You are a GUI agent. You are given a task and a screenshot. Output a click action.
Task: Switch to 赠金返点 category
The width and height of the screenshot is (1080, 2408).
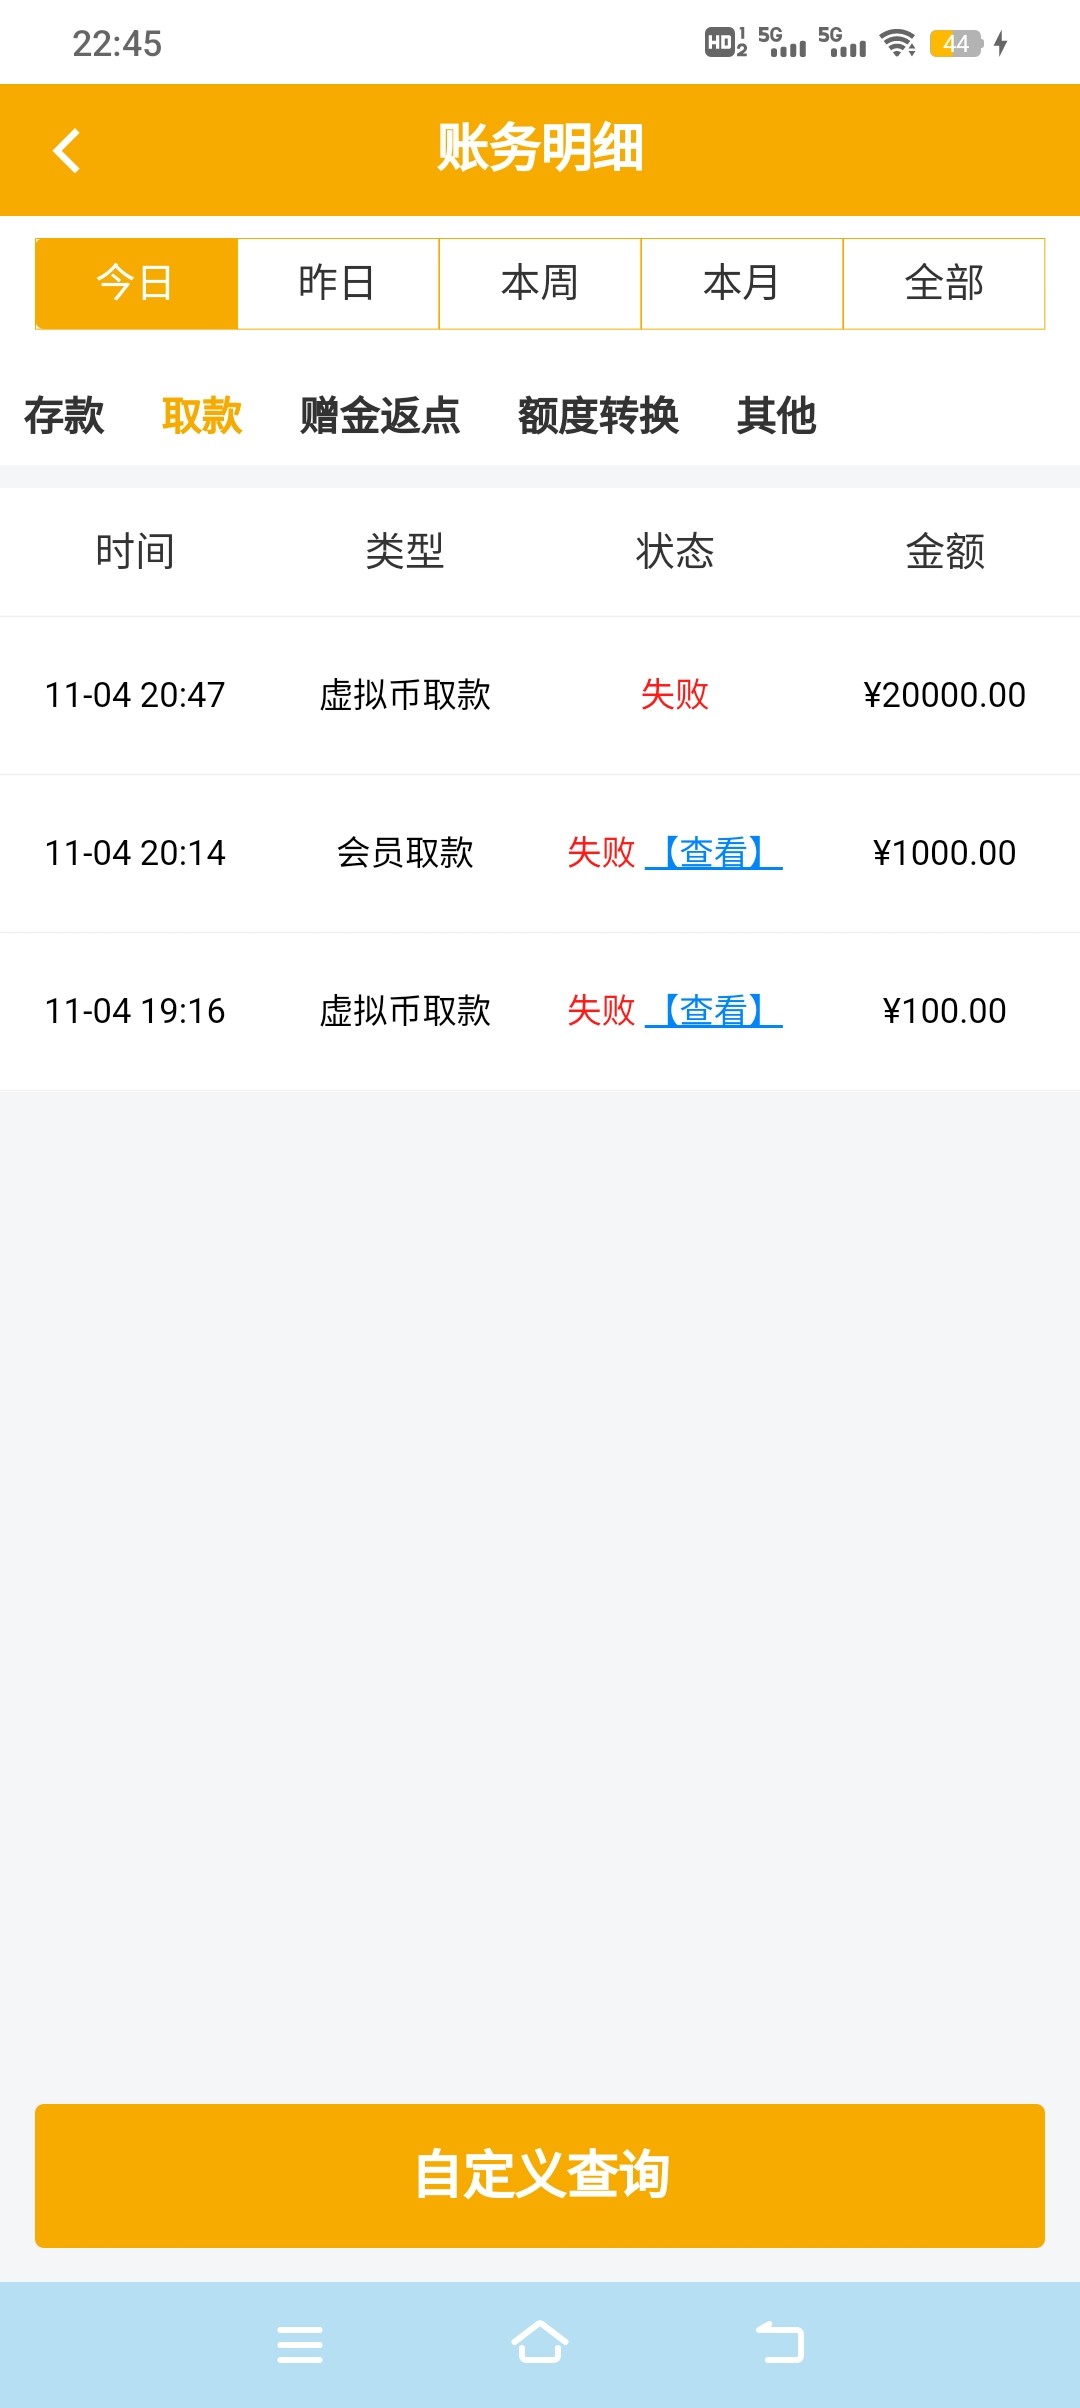380,416
